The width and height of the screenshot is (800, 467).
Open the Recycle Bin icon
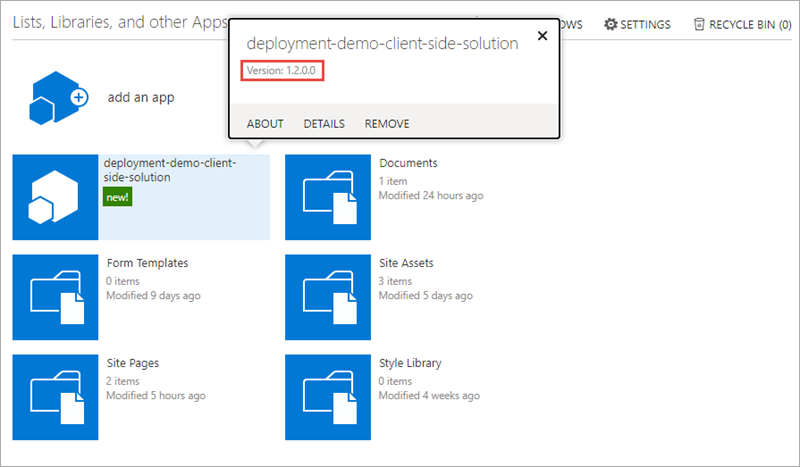click(699, 24)
